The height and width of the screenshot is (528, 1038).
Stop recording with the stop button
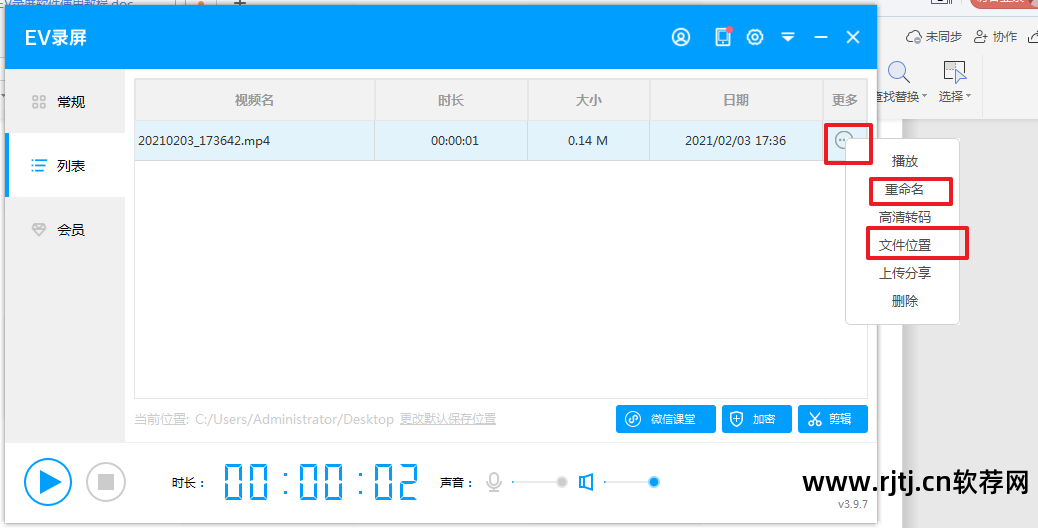[x=106, y=482]
